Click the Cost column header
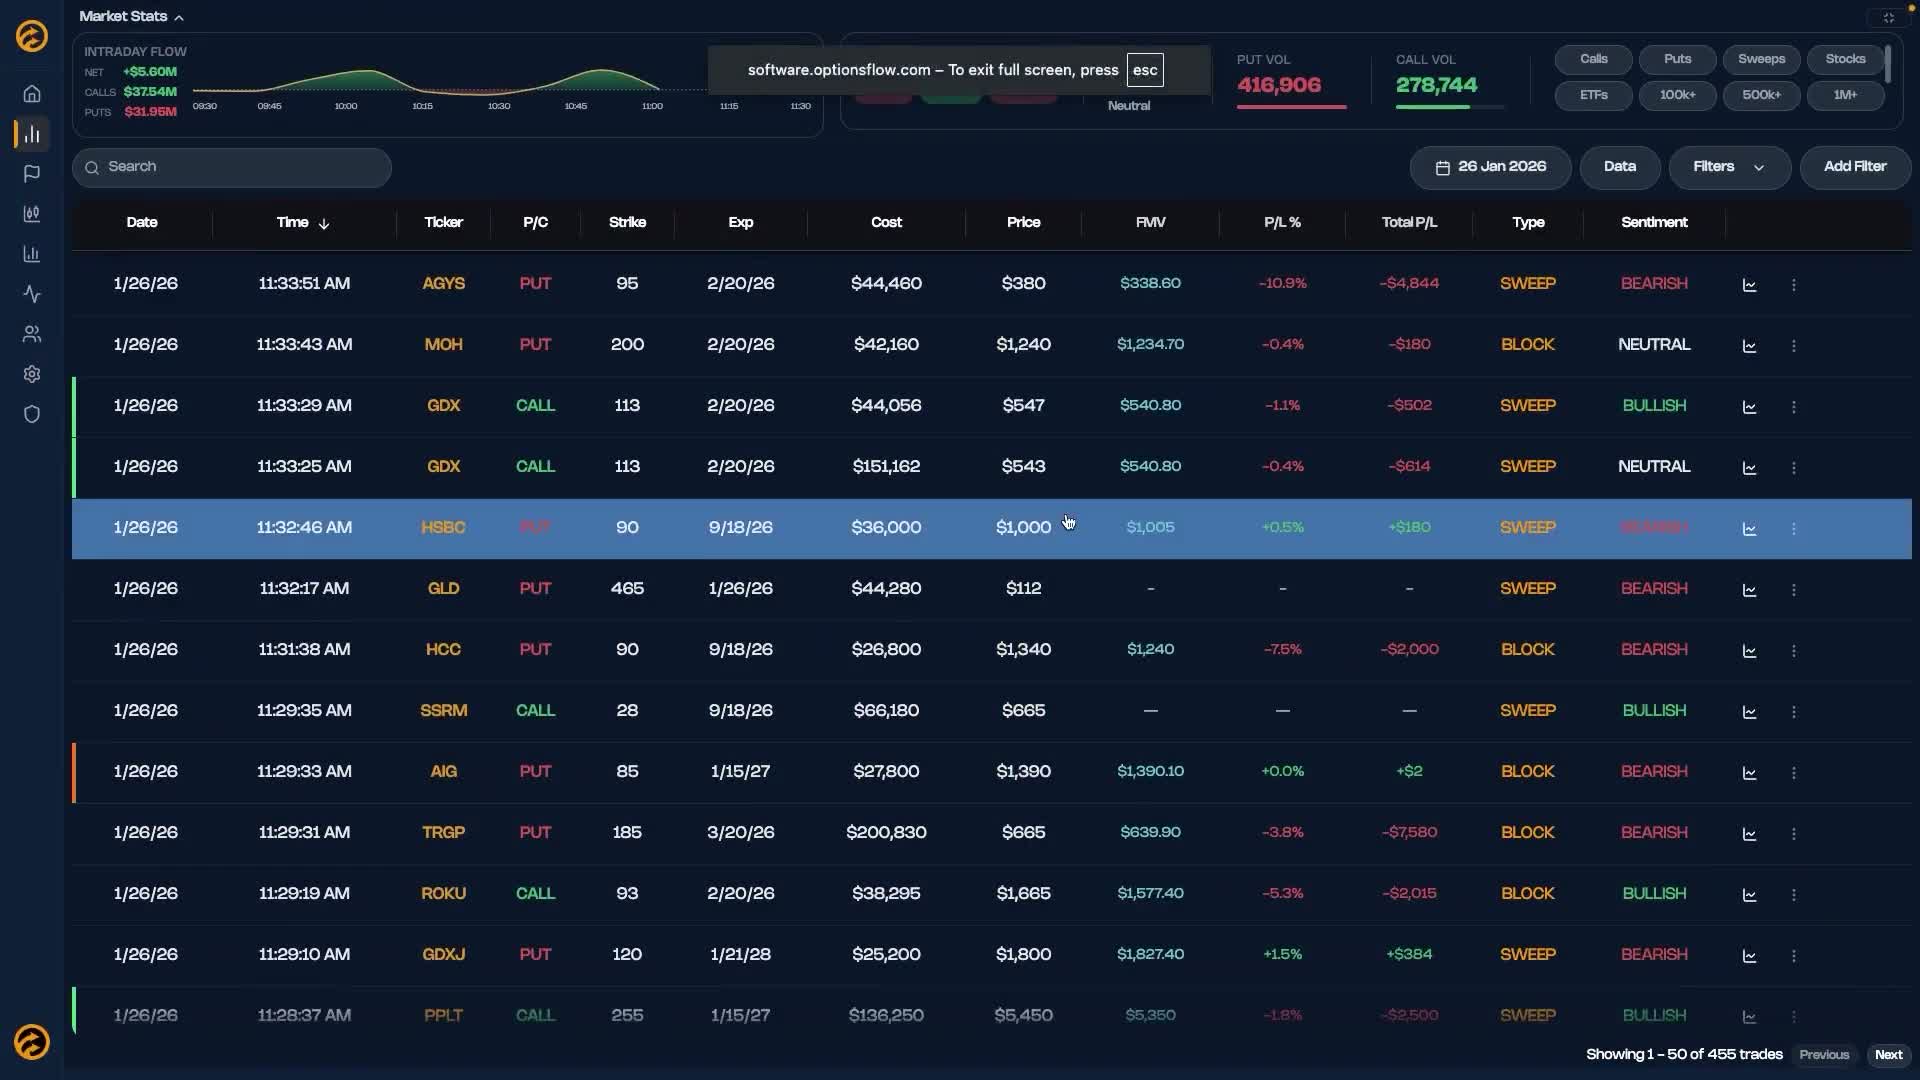Image resolution: width=1920 pixels, height=1080 pixels. click(886, 223)
